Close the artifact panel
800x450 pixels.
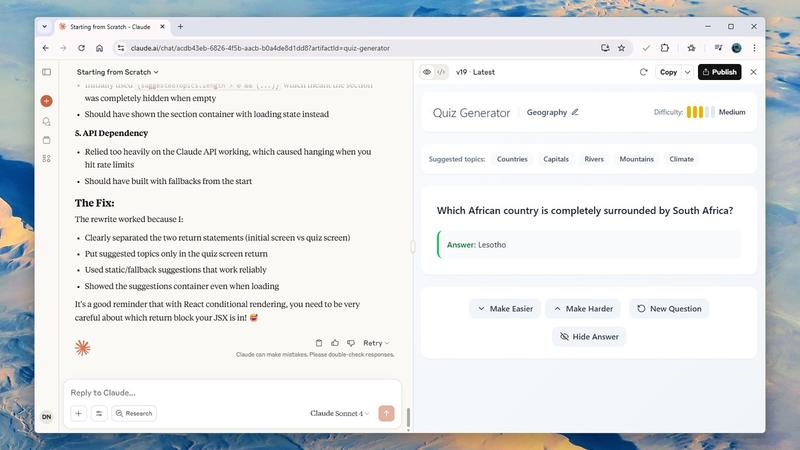click(754, 72)
